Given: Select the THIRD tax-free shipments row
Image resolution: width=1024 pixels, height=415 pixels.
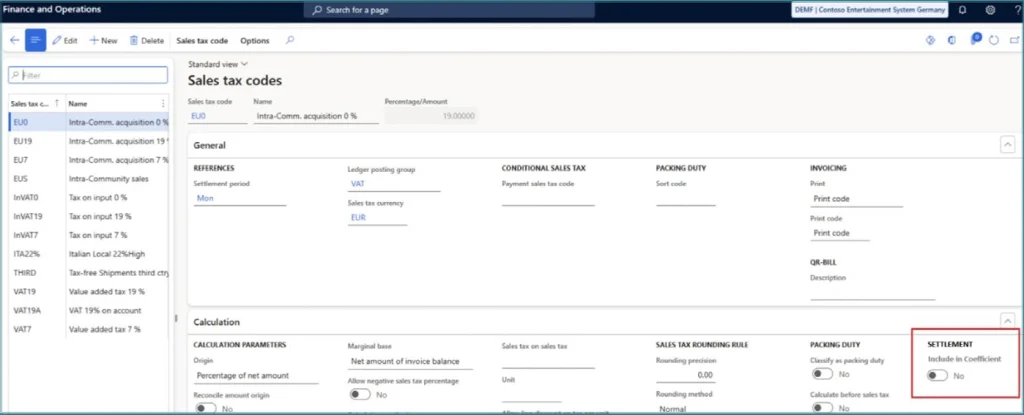Looking at the screenshot, I should (88, 273).
